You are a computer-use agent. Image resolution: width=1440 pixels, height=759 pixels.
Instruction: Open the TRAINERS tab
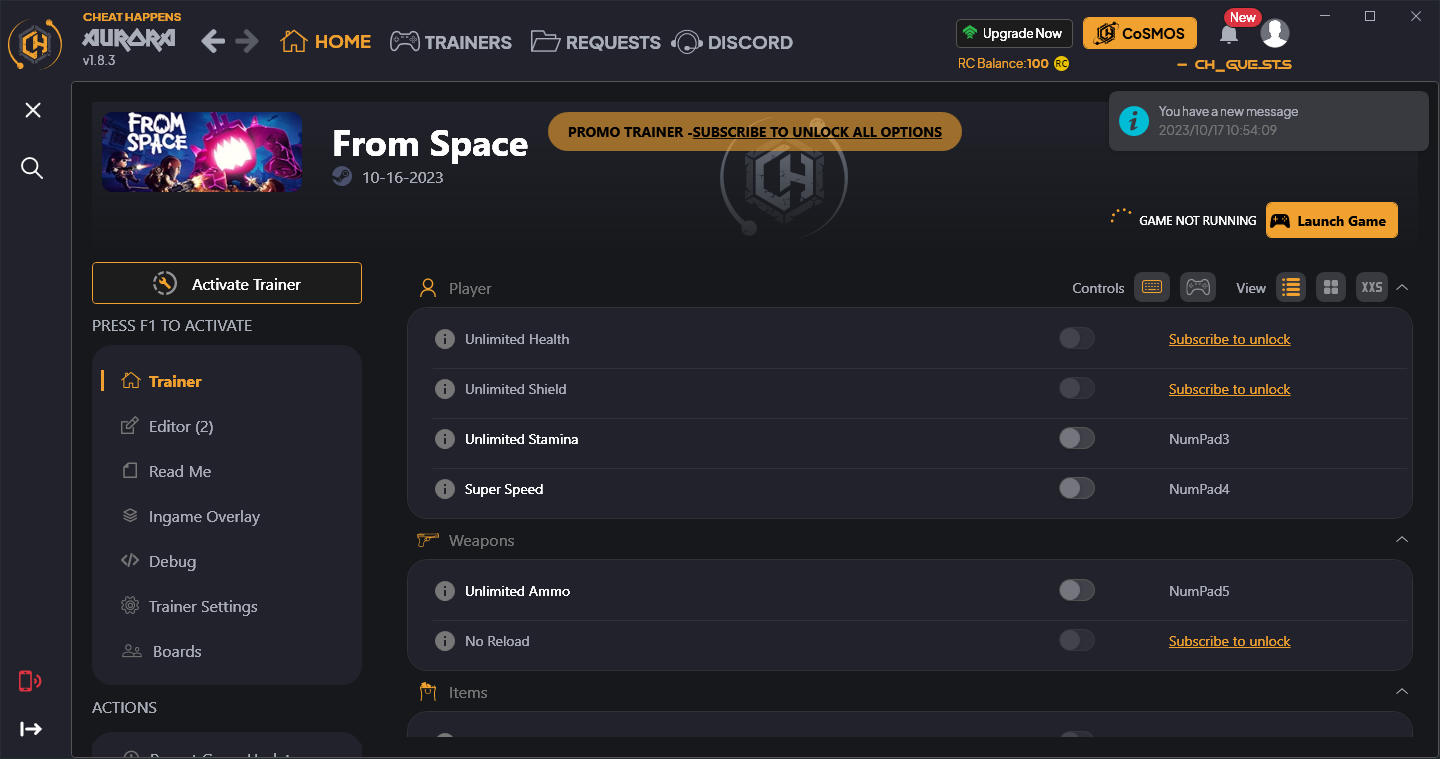pos(450,42)
